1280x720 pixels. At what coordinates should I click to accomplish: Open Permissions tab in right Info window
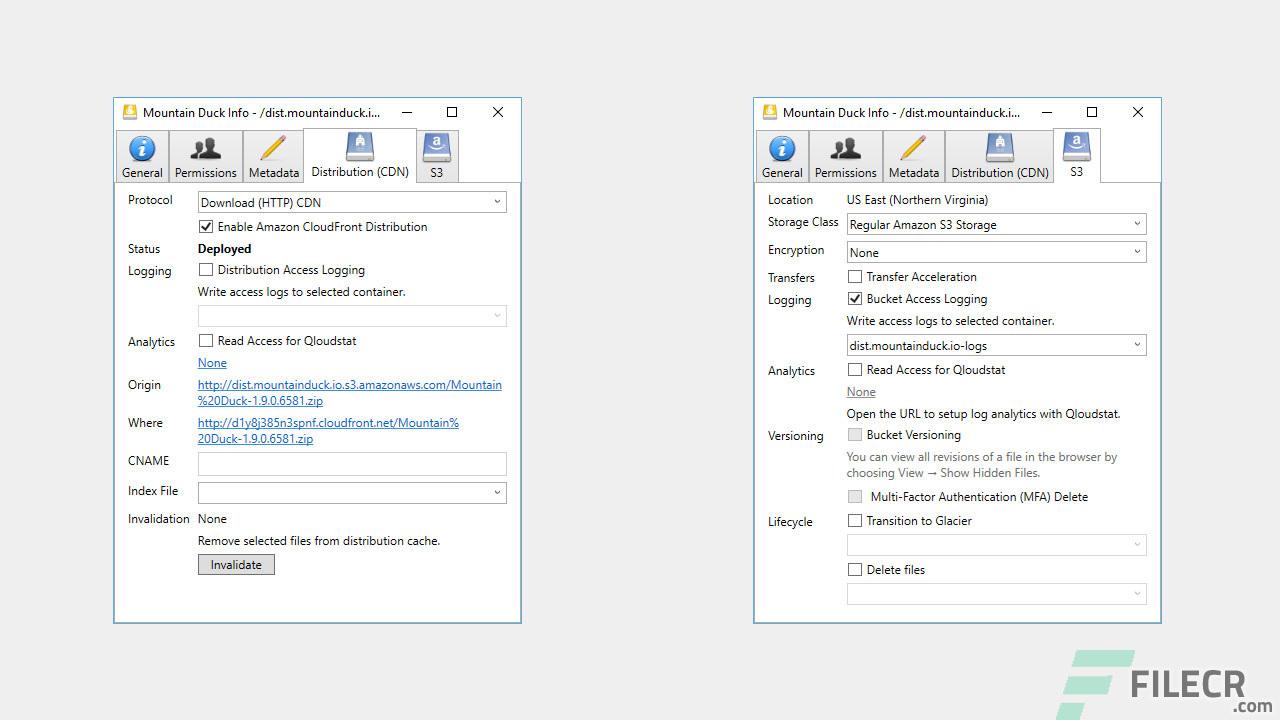(x=846, y=157)
